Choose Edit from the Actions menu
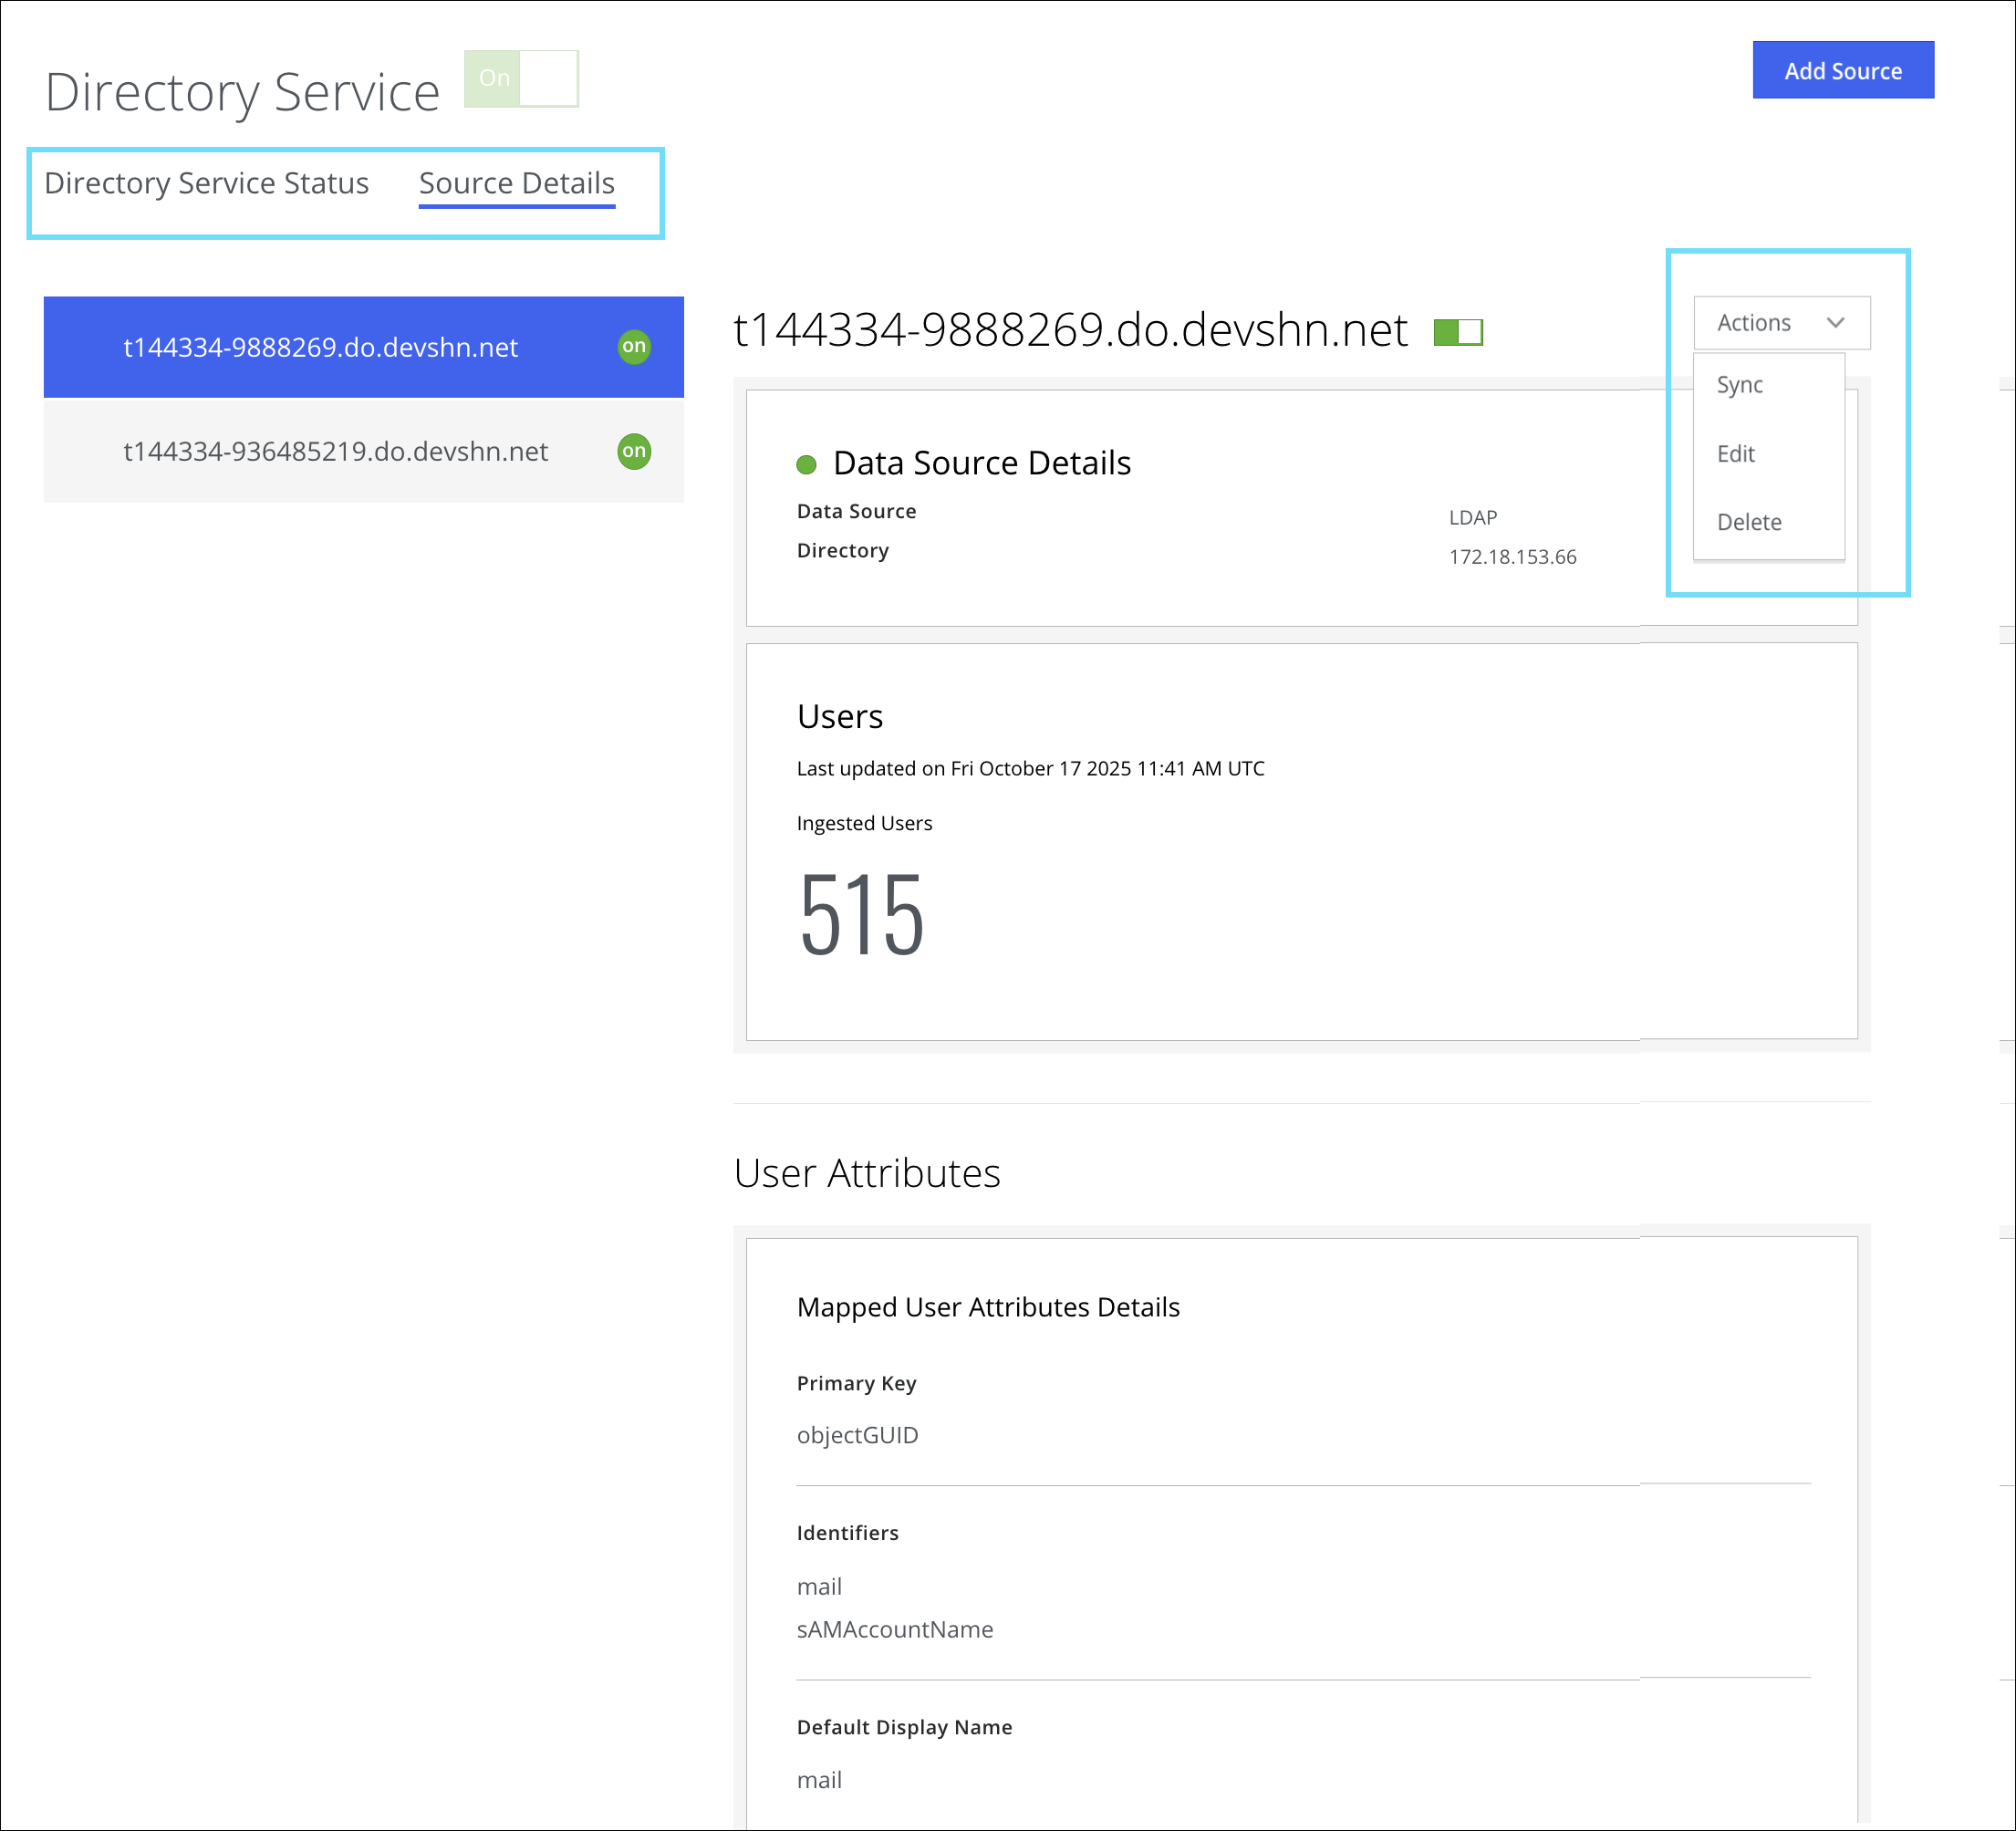2016x1831 pixels. 1735,454
